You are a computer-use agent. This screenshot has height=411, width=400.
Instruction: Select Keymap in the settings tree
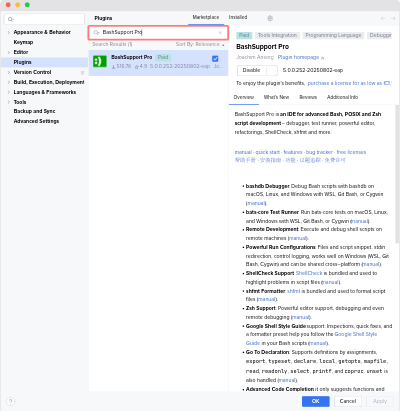pyautogui.click(x=23, y=42)
